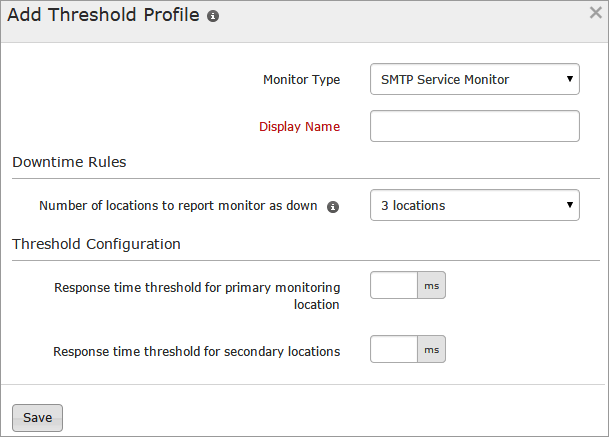This screenshot has height=437, width=609.
Task: Open the Monitor Type dropdown
Action: (474, 79)
